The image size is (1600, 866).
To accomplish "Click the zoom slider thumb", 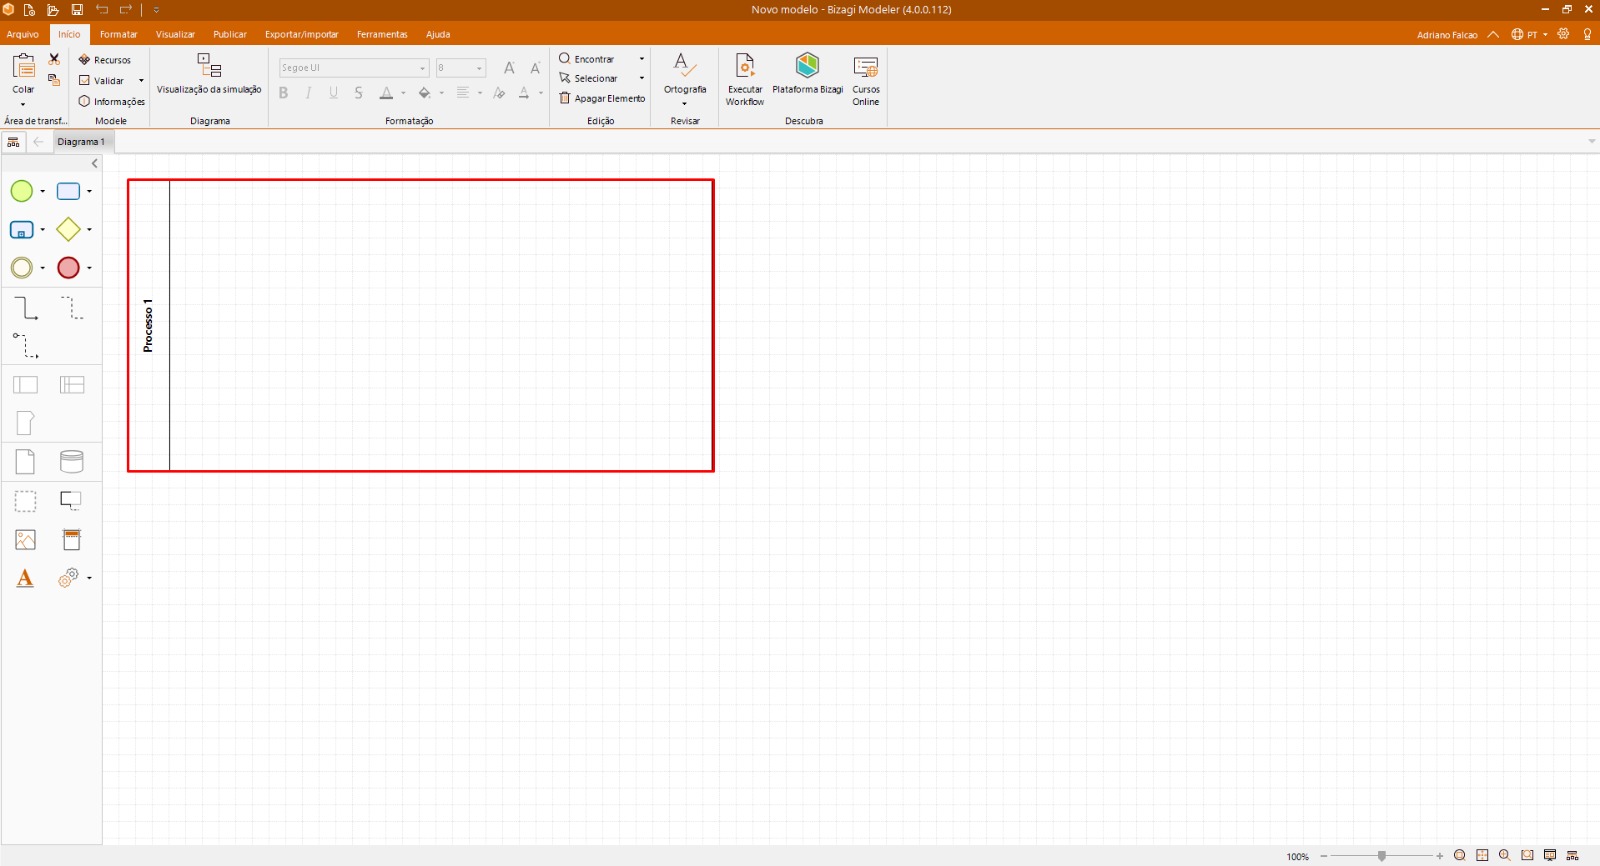I will tap(1382, 856).
